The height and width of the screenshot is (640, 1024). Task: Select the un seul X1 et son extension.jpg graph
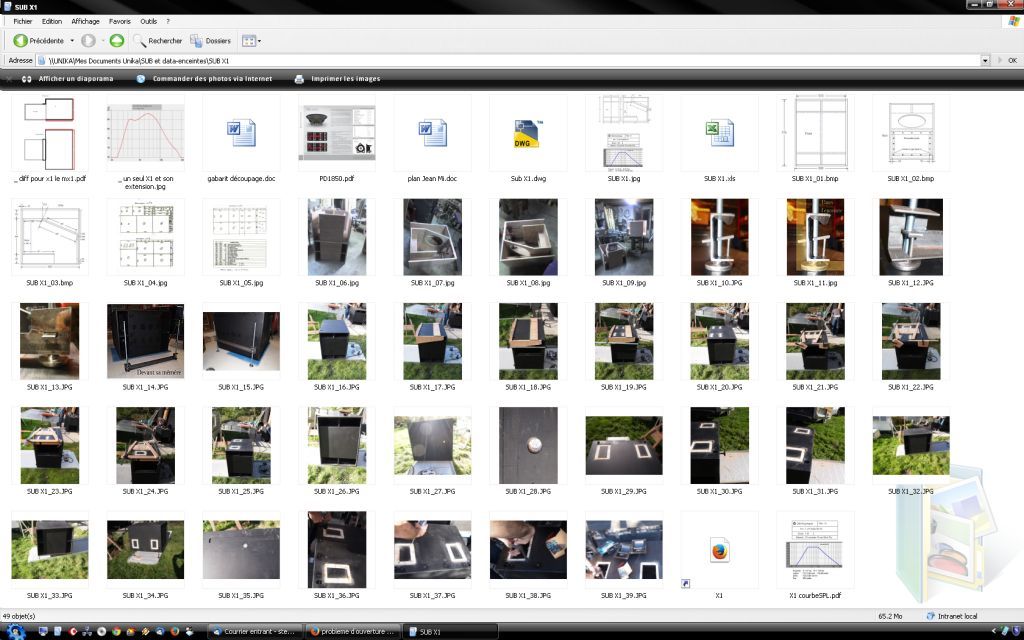(146, 133)
